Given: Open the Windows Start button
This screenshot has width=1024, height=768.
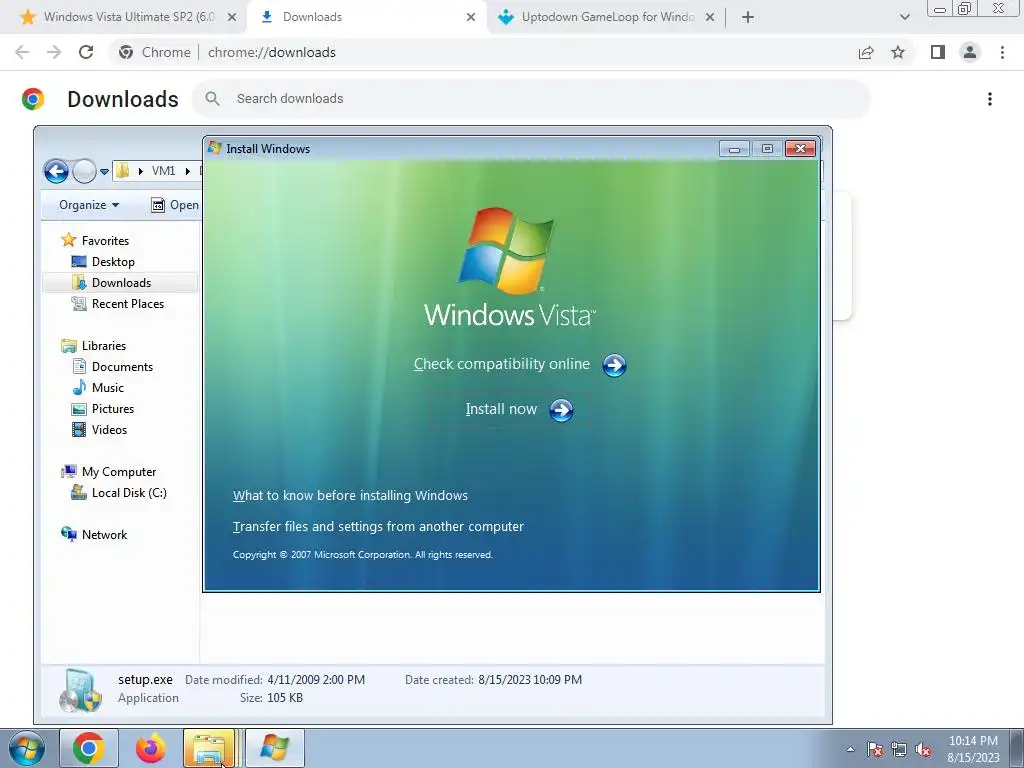Looking at the screenshot, I should tap(27, 748).
